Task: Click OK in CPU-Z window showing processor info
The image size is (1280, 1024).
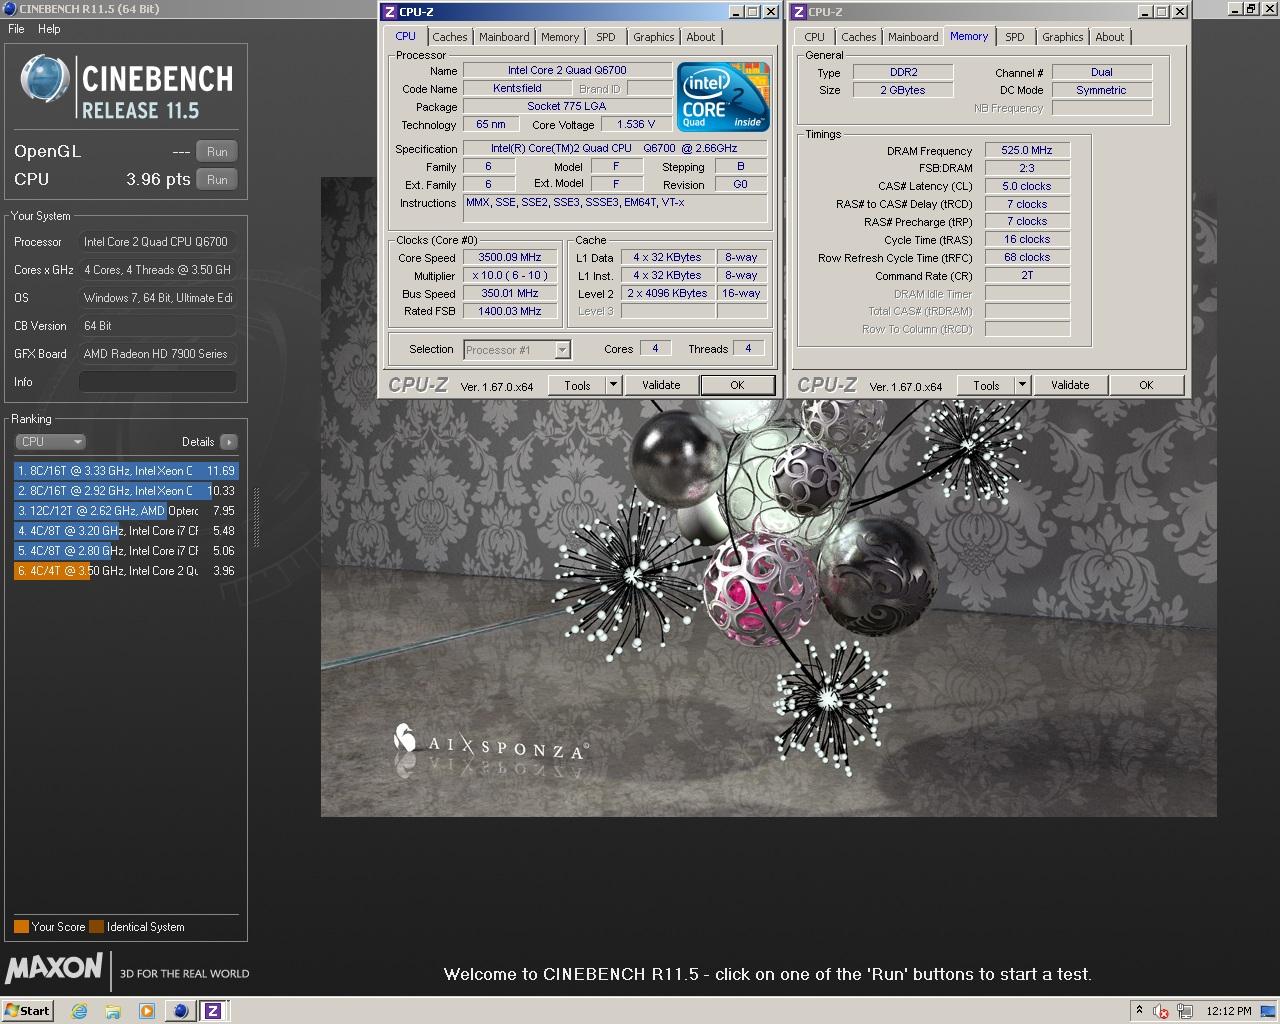Action: 737,386
